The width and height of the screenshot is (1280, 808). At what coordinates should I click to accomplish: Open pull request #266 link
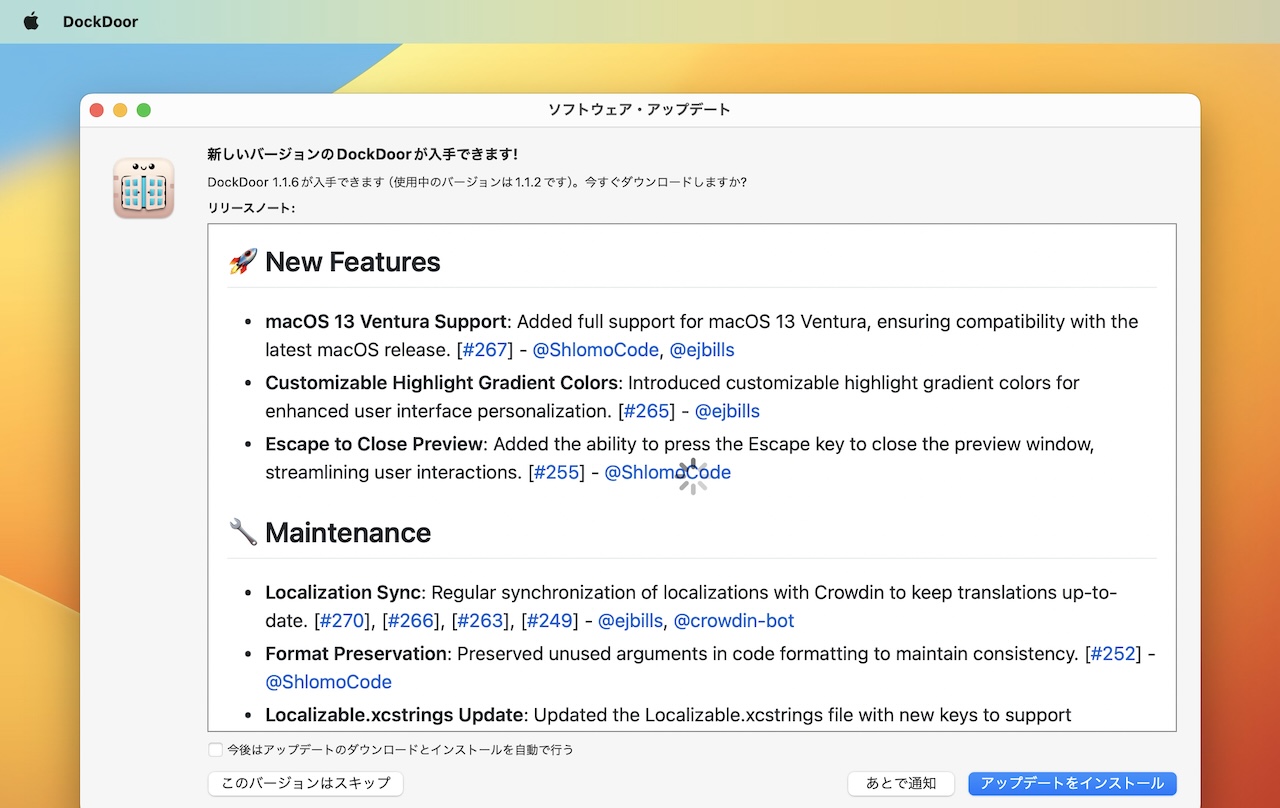click(x=411, y=621)
